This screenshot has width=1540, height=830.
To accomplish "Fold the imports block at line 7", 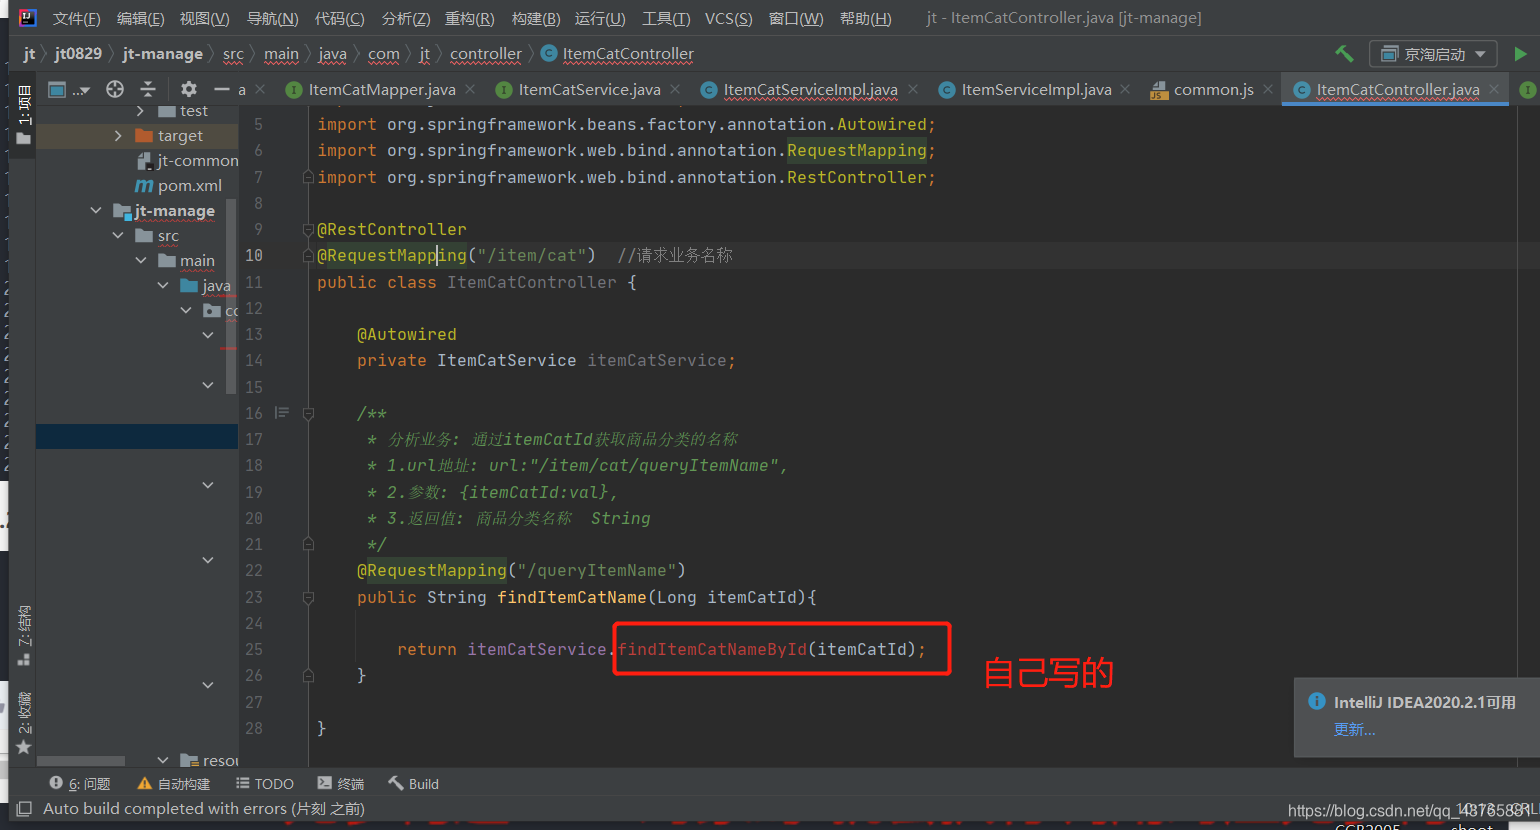I will [308, 177].
